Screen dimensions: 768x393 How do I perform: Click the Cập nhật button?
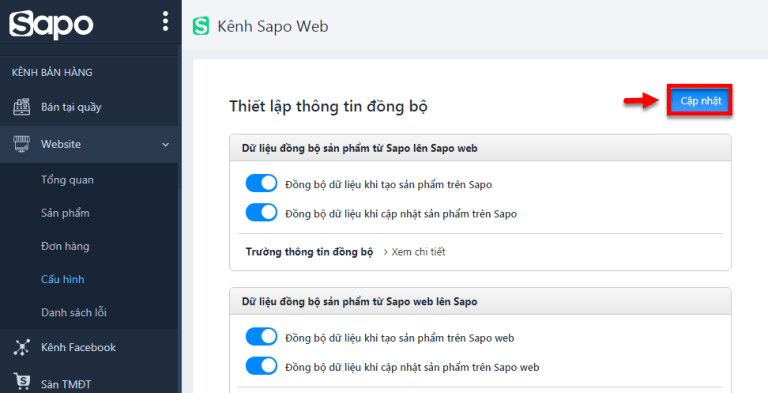700,101
